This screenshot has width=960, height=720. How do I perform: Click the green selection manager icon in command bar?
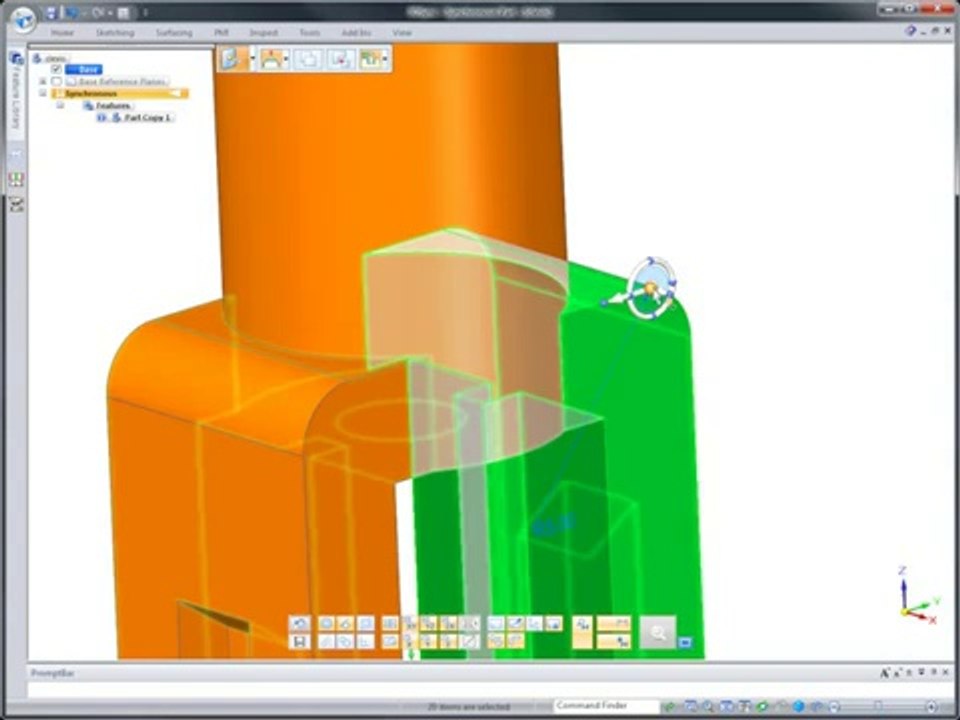(370, 59)
